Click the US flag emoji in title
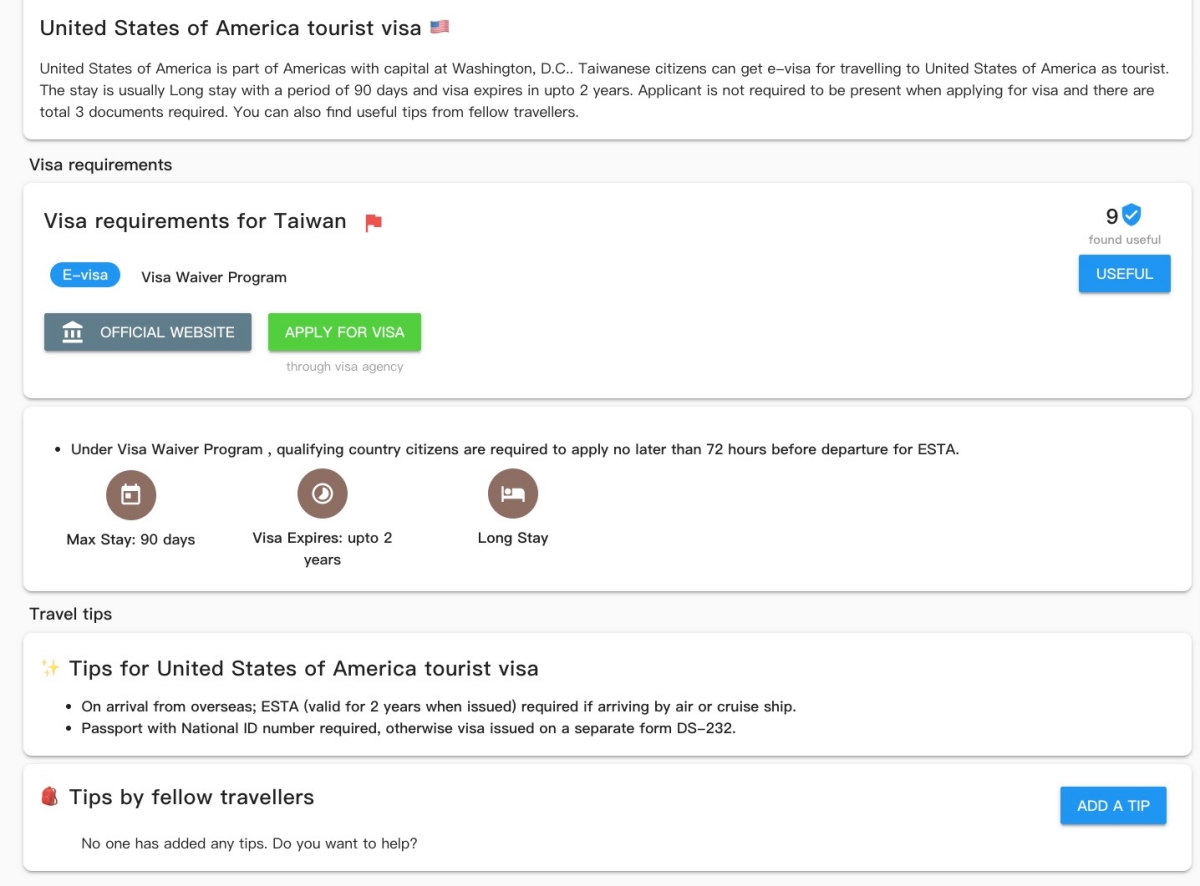 (439, 27)
